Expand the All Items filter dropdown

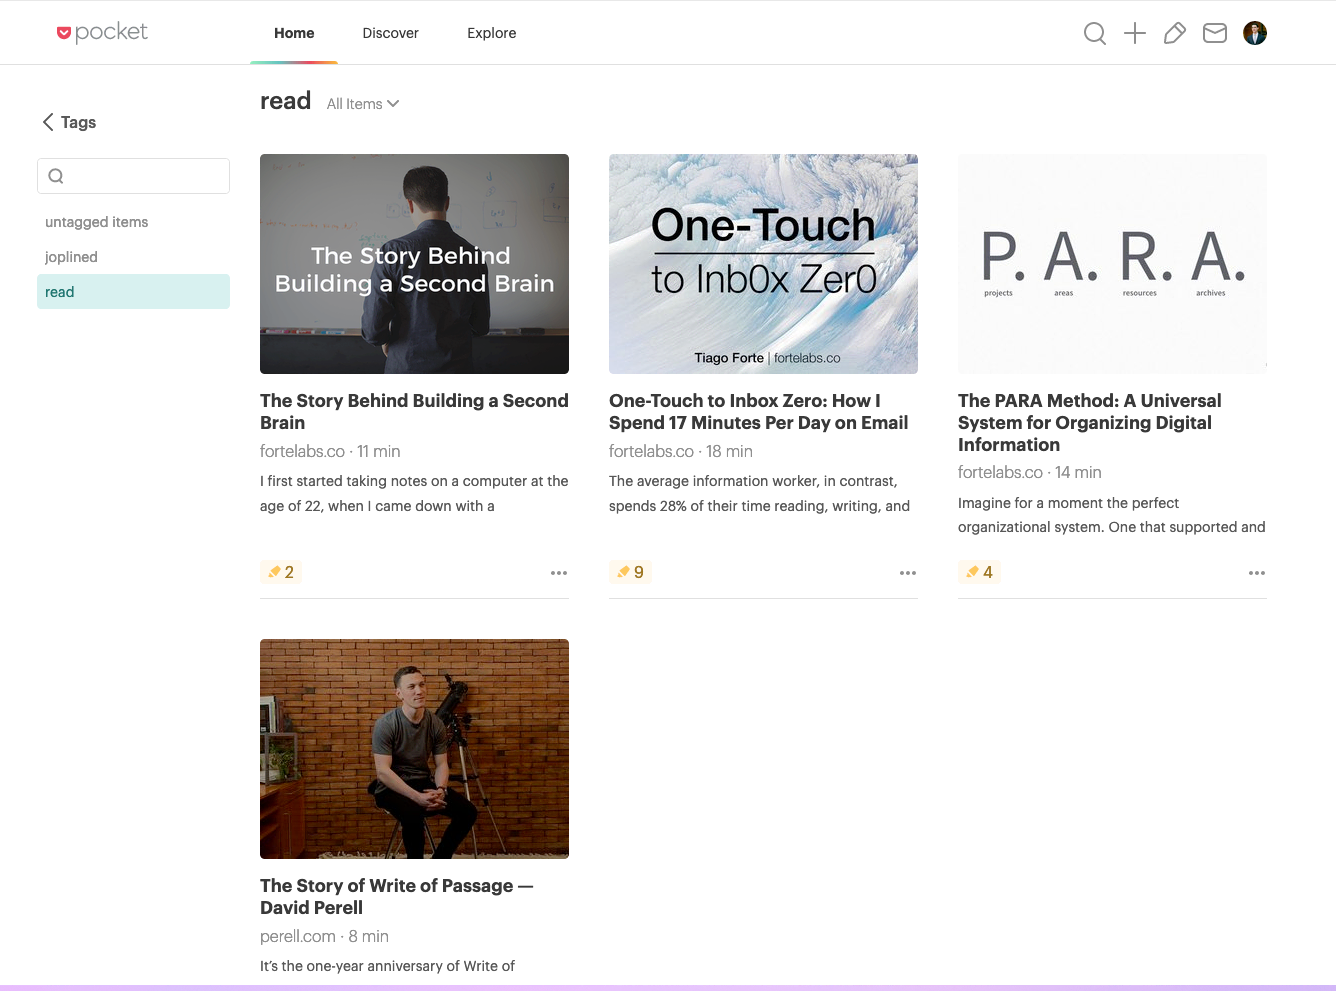pyautogui.click(x=363, y=104)
